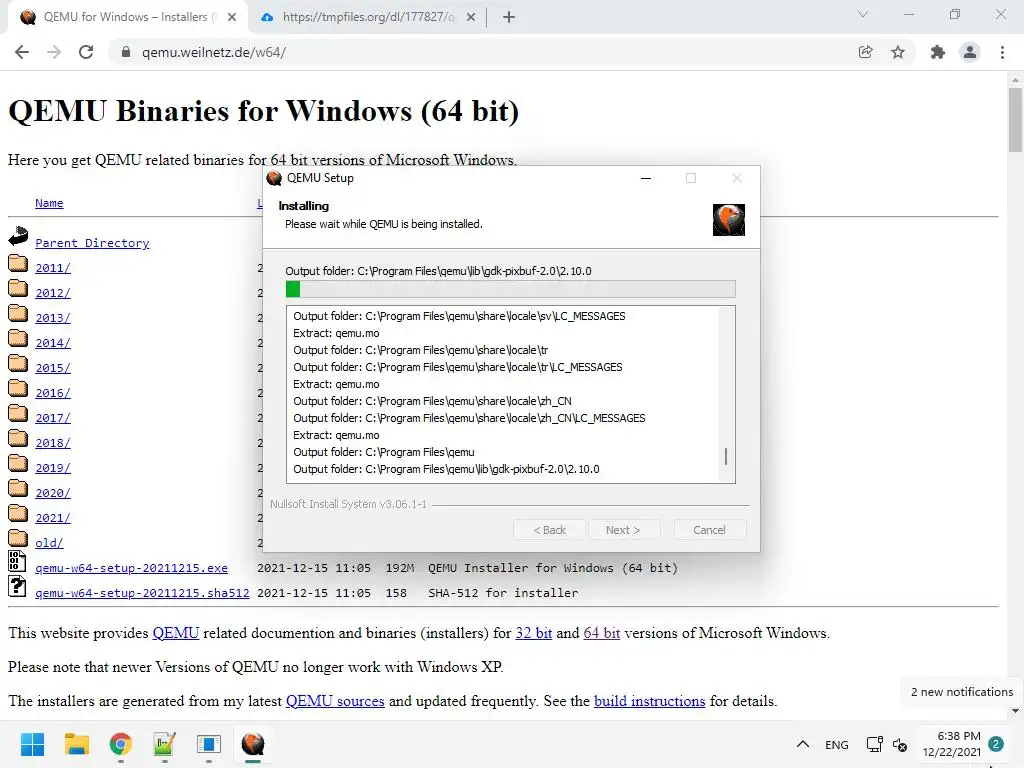This screenshot has height=768, width=1024.
Task: Open the 2011/ folder link
Action: click(53, 268)
